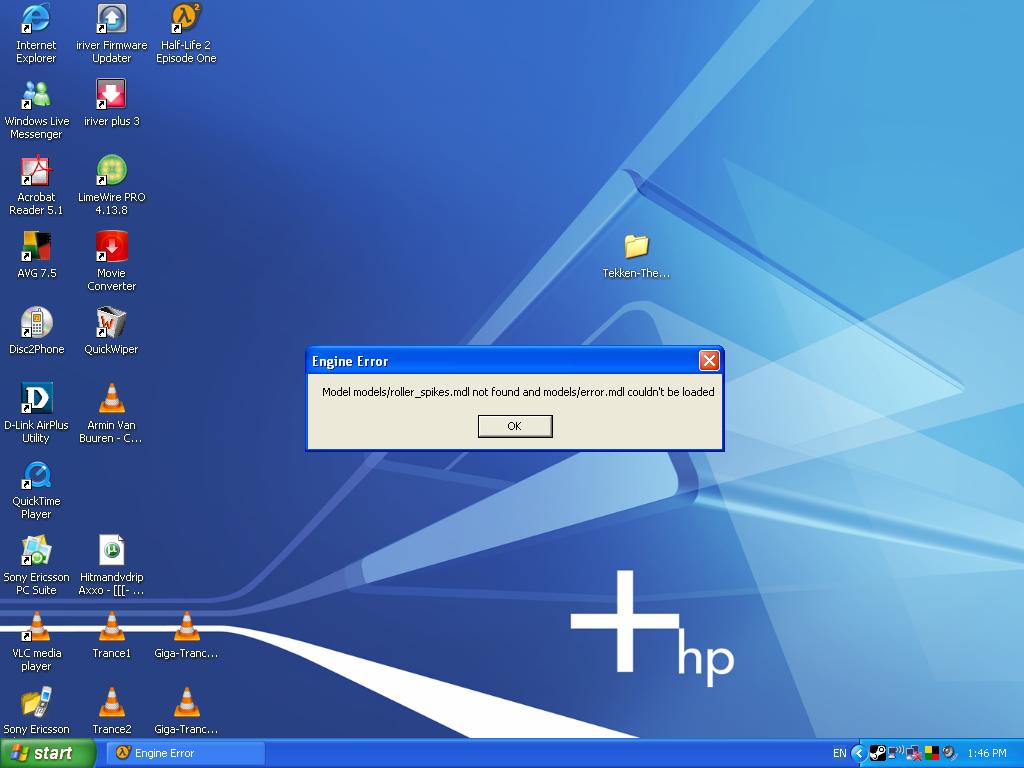This screenshot has width=1024, height=768.
Task: Click the Steam tray icon
Action: [x=878, y=753]
